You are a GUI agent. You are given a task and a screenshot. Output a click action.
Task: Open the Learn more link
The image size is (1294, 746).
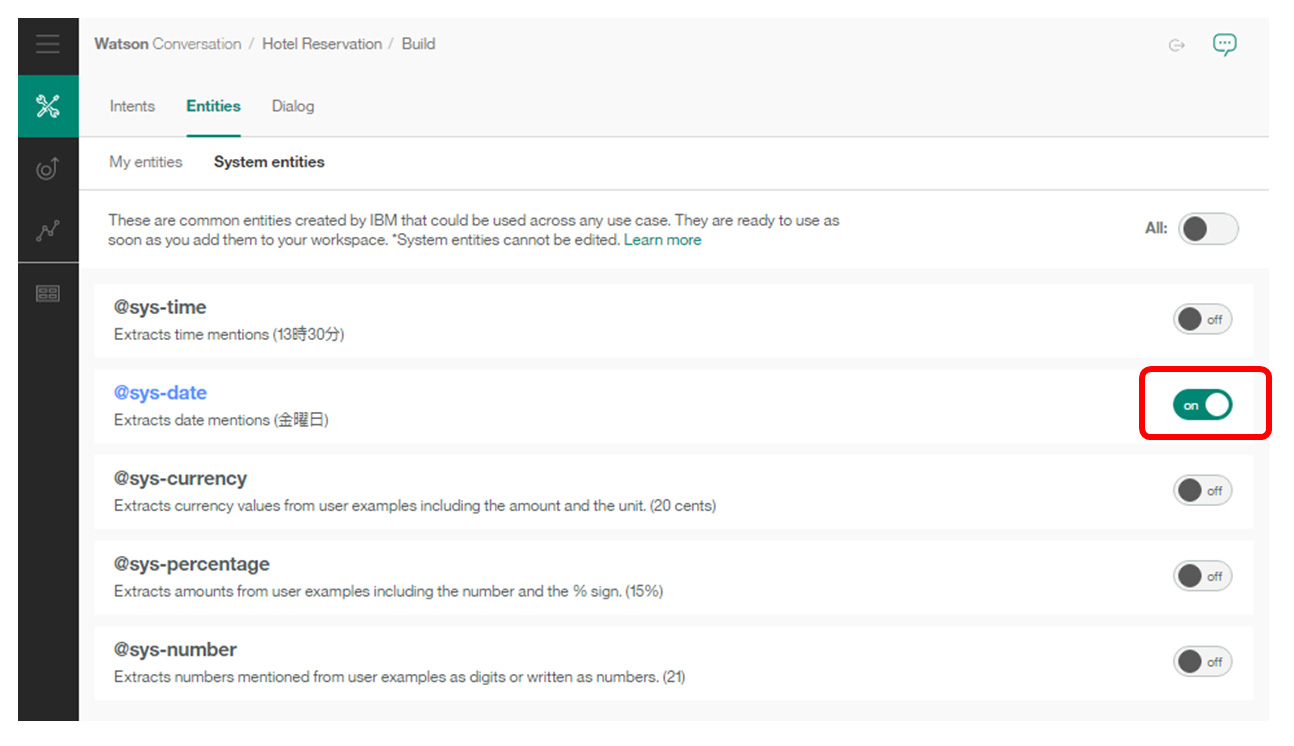(x=663, y=240)
